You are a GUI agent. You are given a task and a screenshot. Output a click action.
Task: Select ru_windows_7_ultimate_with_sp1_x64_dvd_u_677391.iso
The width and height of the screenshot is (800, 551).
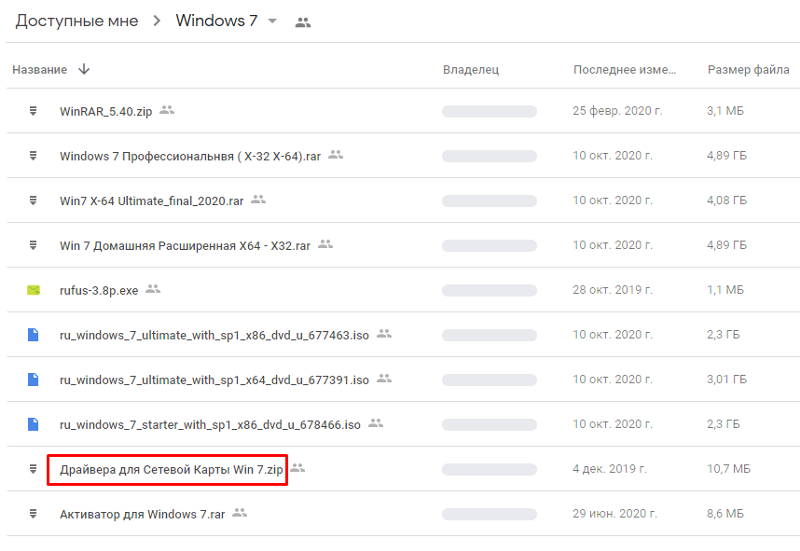click(214, 380)
